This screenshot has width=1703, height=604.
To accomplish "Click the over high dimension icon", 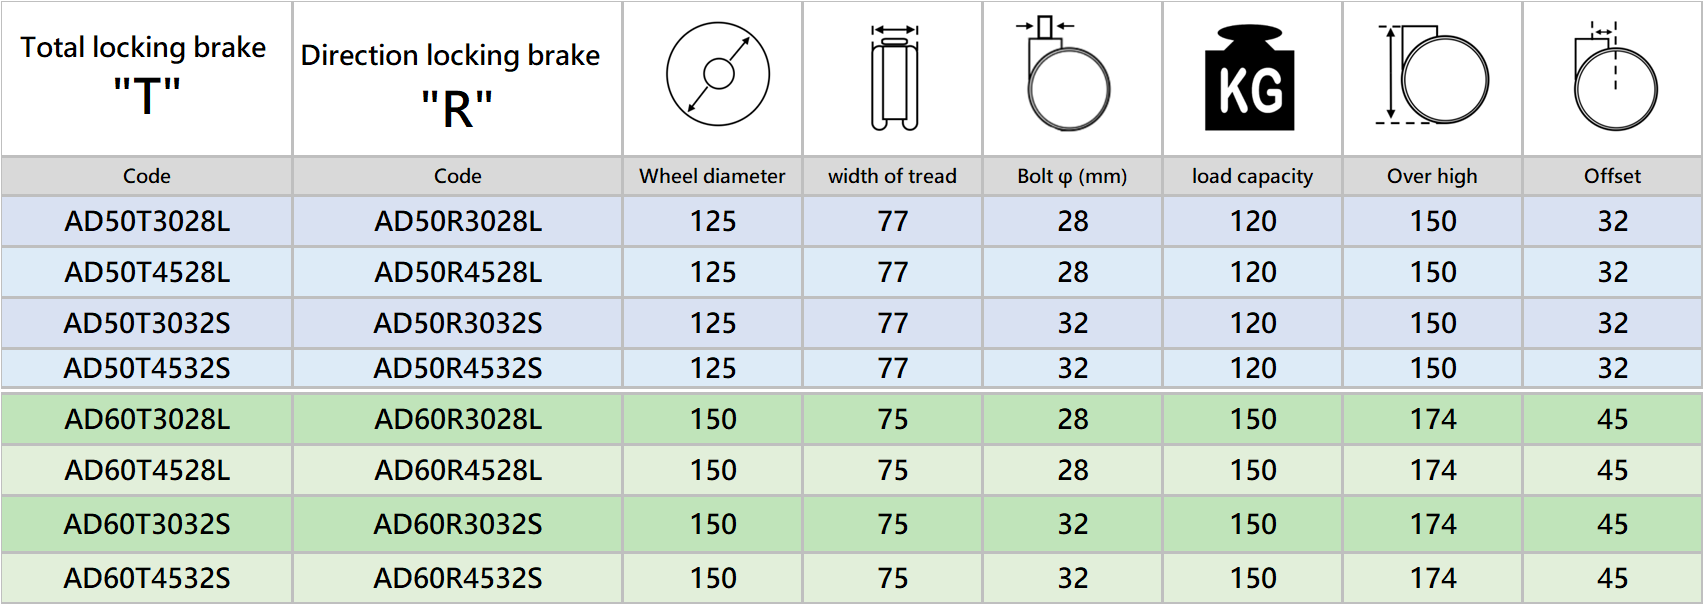I will pyautogui.click(x=1433, y=75).
